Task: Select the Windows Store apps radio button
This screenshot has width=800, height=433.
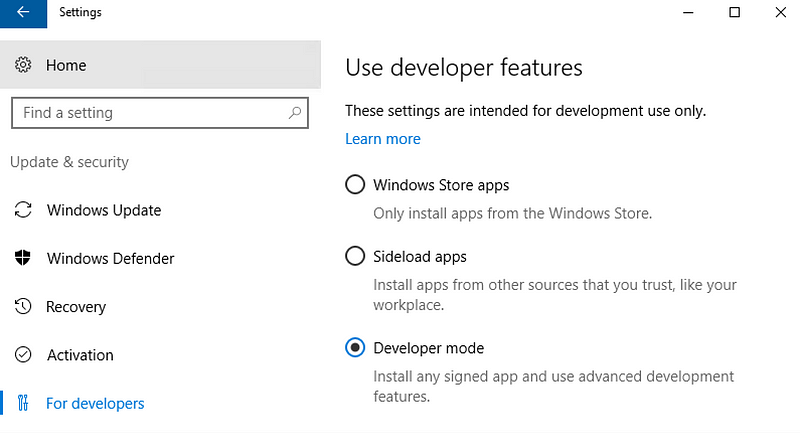Action: [x=355, y=184]
